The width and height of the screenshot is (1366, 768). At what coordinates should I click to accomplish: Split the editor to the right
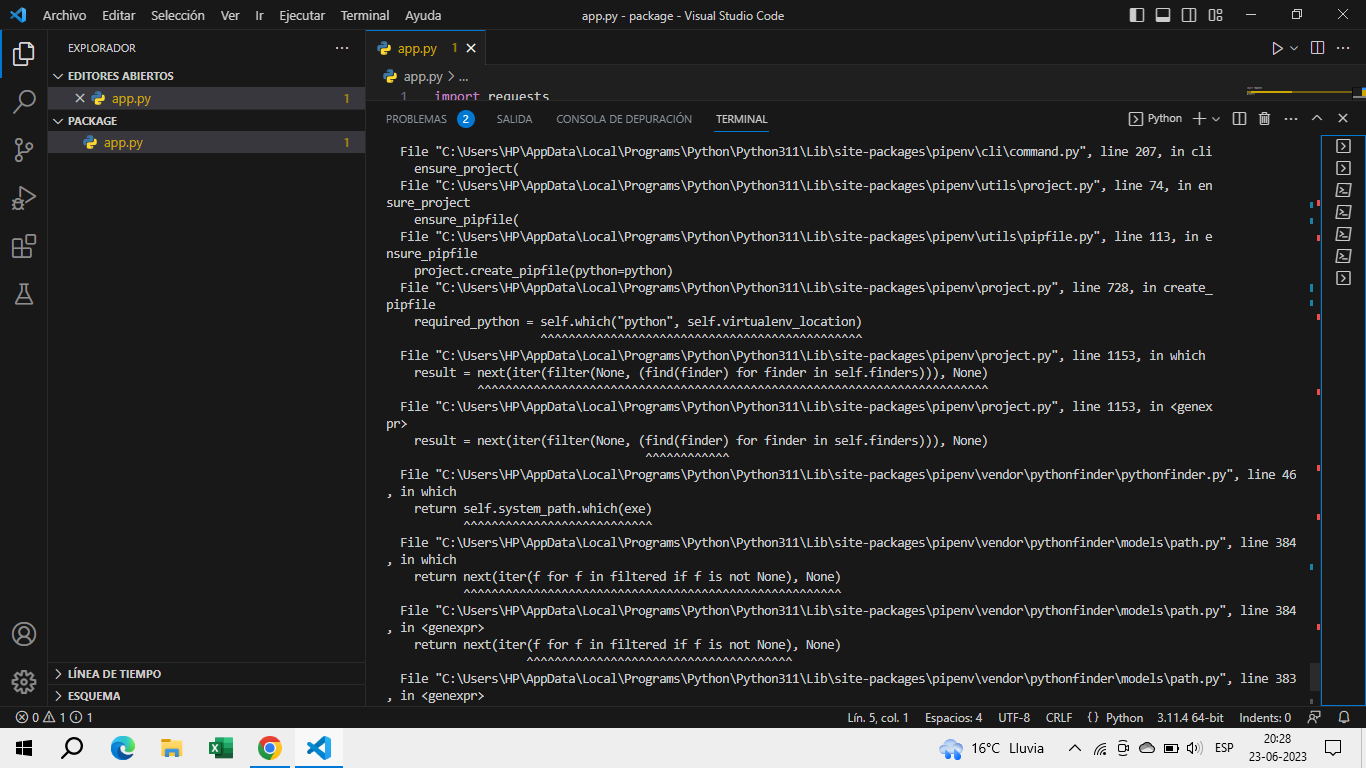1317,48
